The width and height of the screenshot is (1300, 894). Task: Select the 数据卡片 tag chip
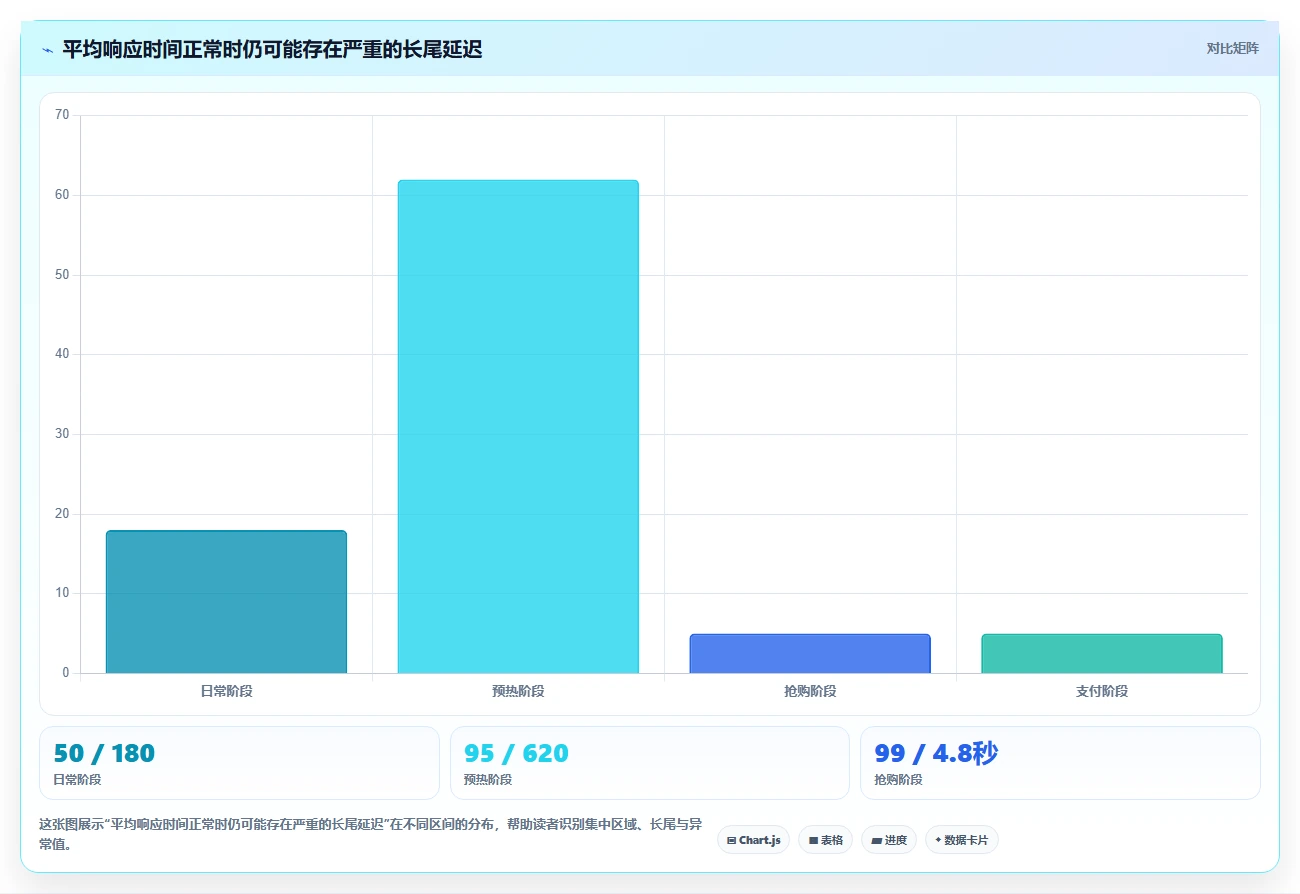[961, 840]
